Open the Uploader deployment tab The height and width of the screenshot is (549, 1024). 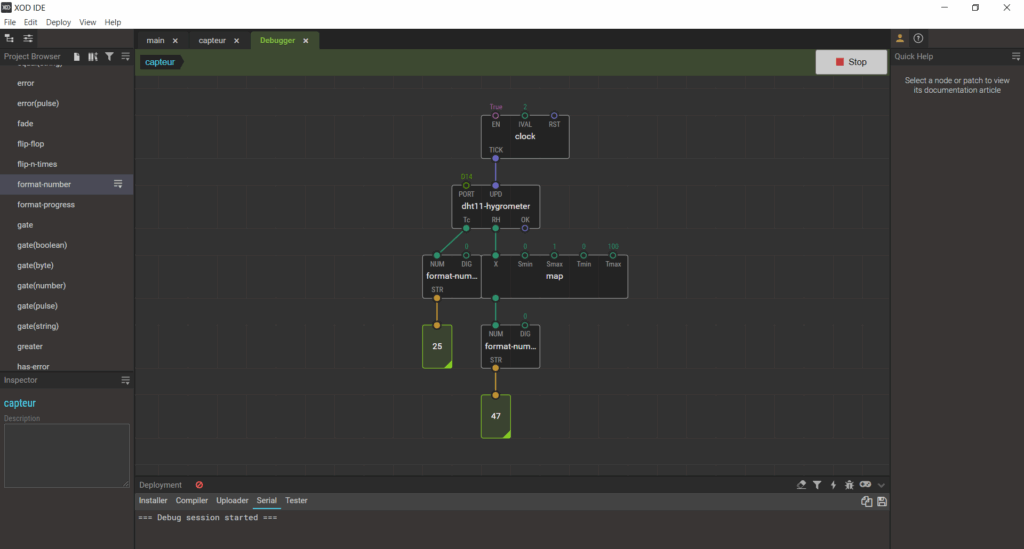tap(232, 501)
